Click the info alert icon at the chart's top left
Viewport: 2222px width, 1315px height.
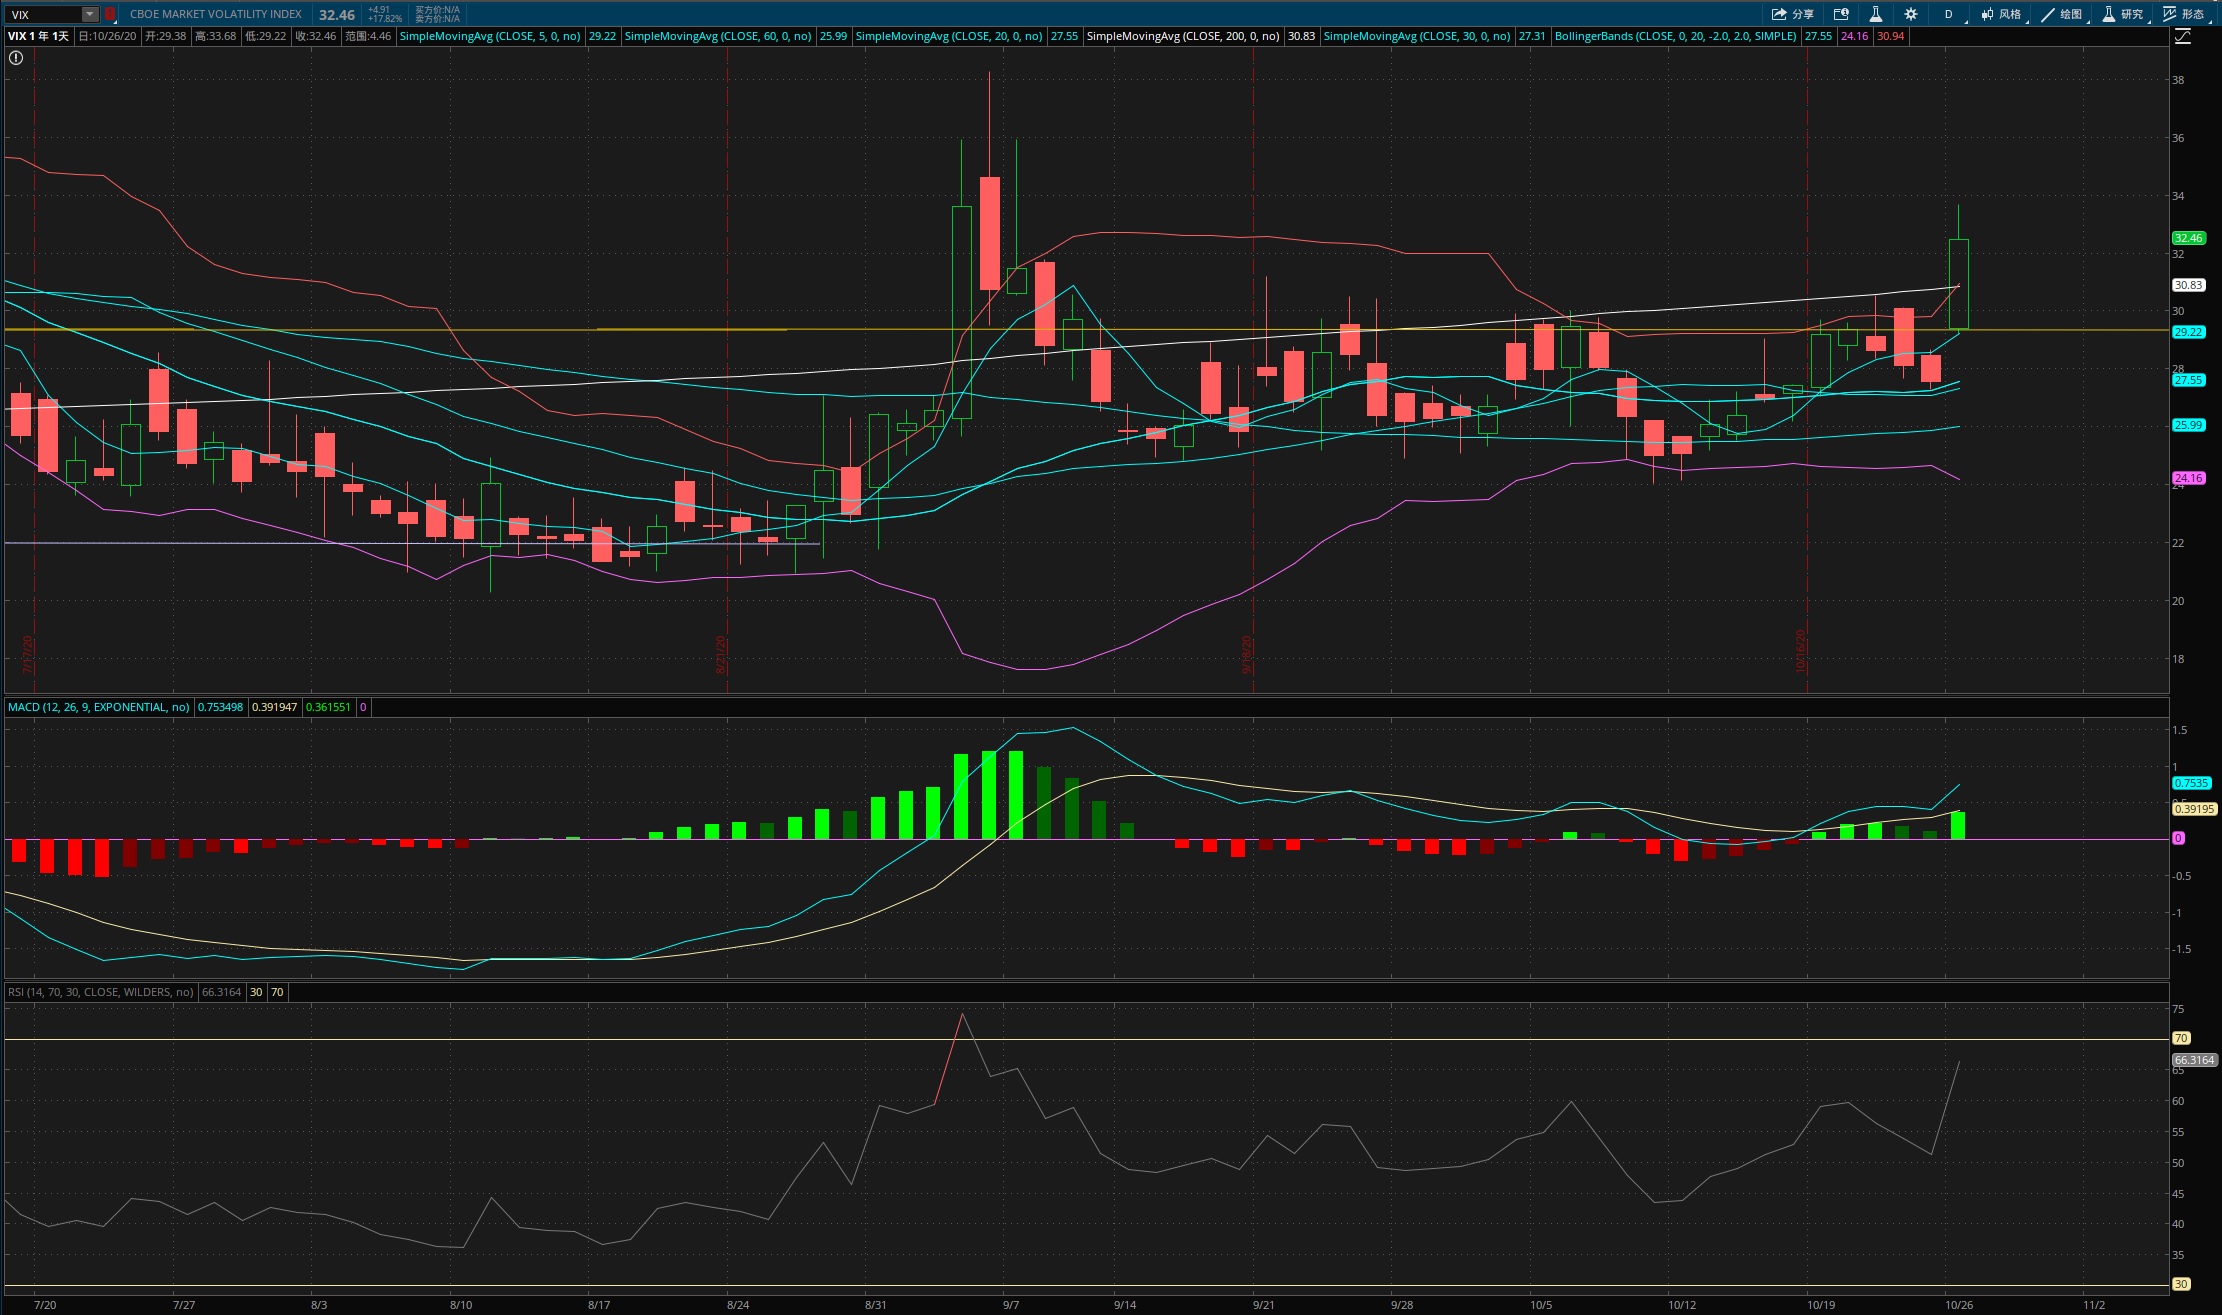point(16,58)
